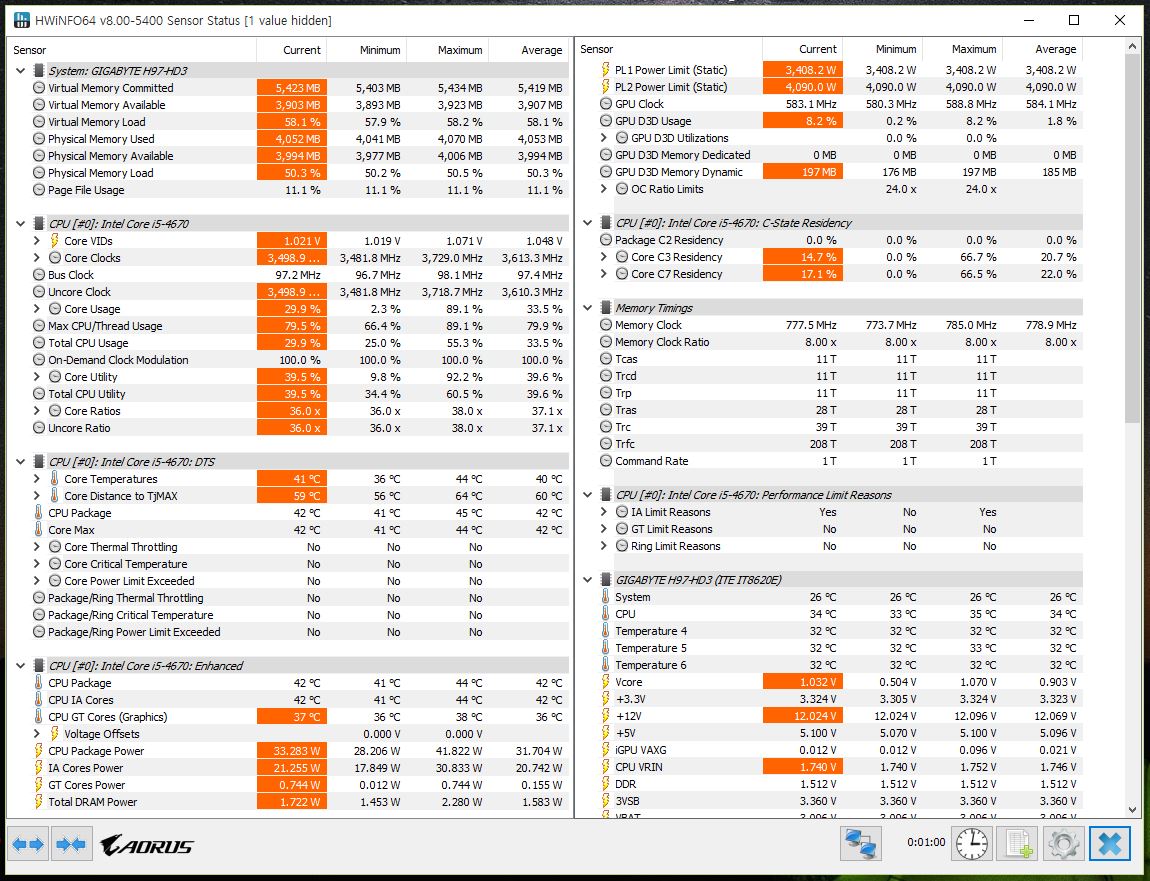Click the right pane's Average column header
Screen dimensions: 1150x881
tap(1042, 49)
